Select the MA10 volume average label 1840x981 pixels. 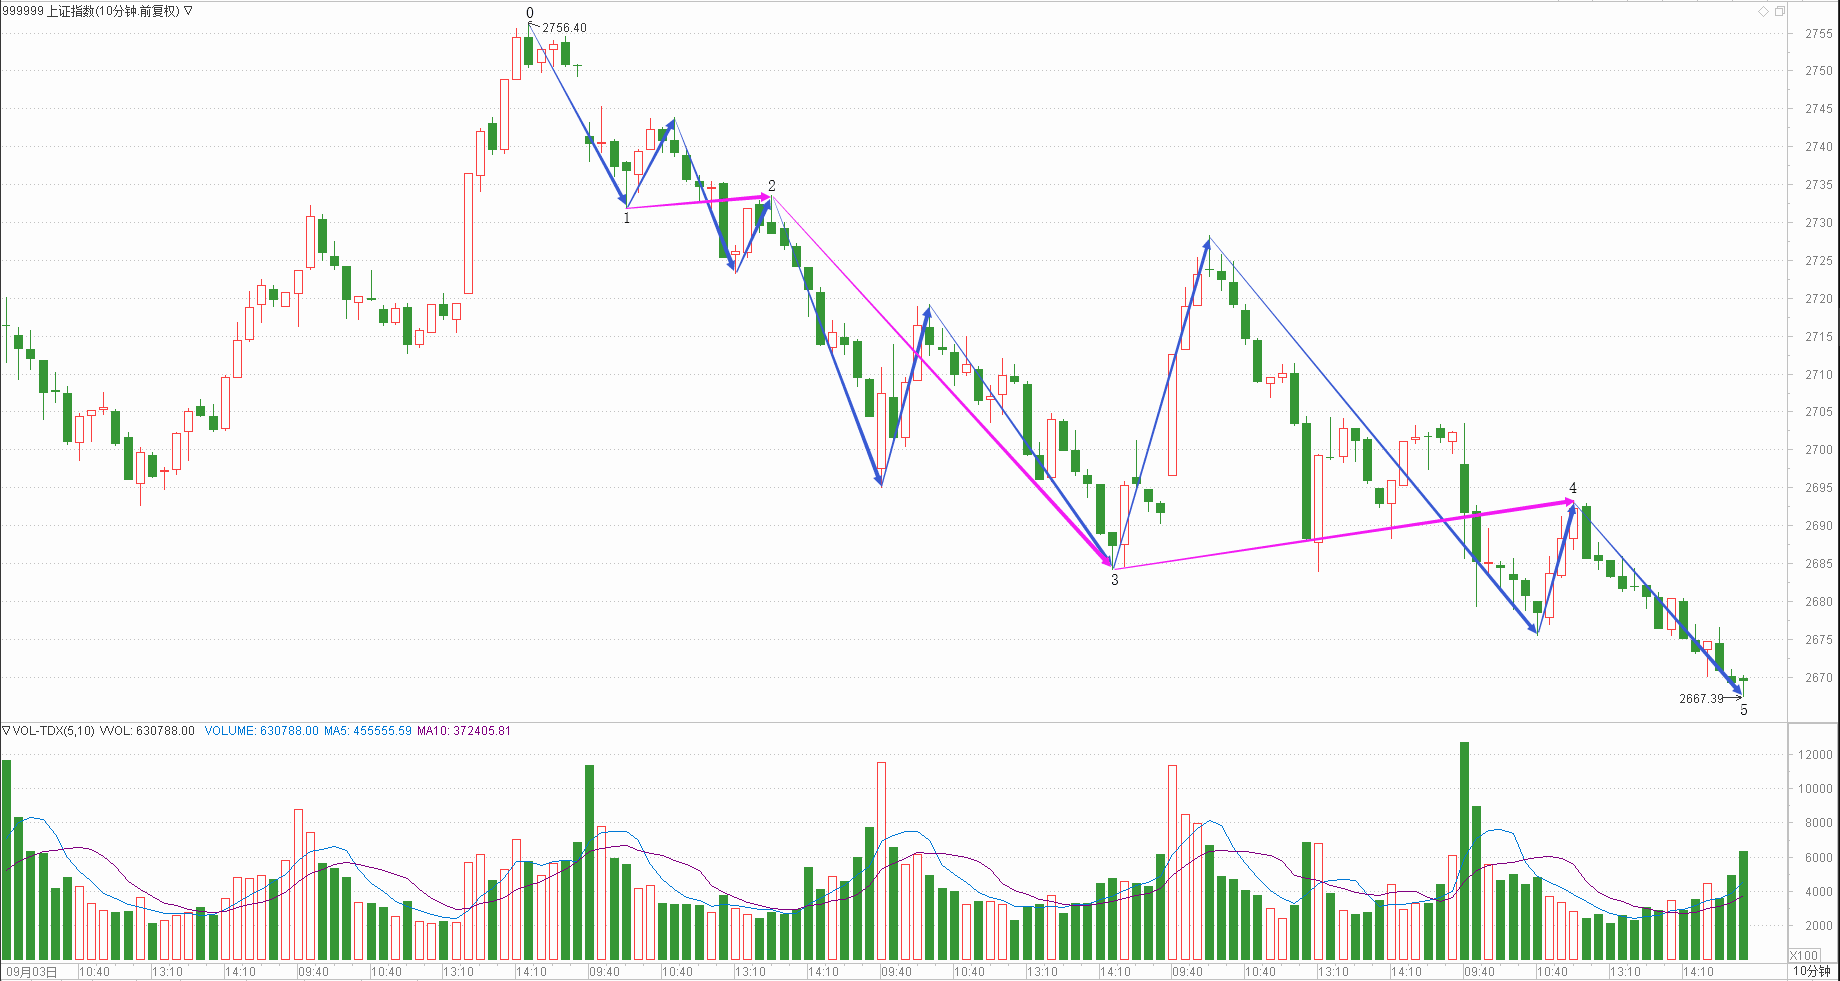[463, 731]
